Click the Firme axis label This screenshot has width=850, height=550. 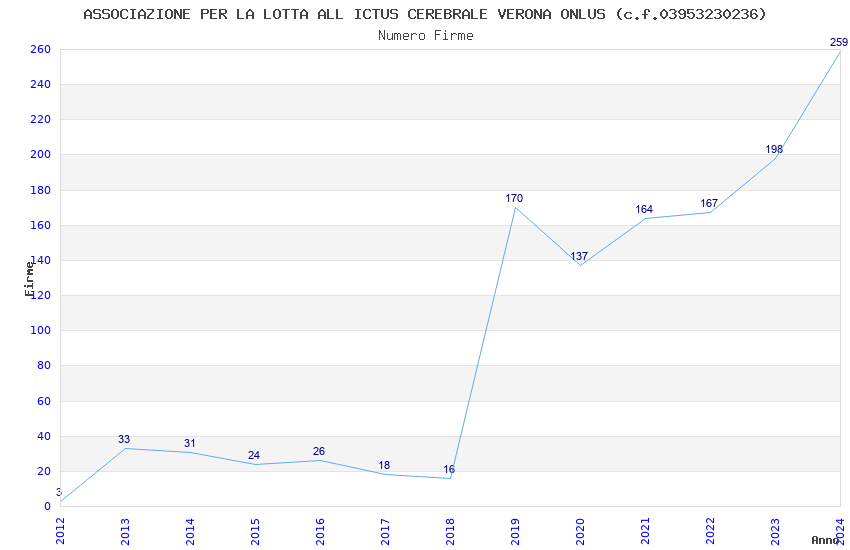click(x=29, y=279)
